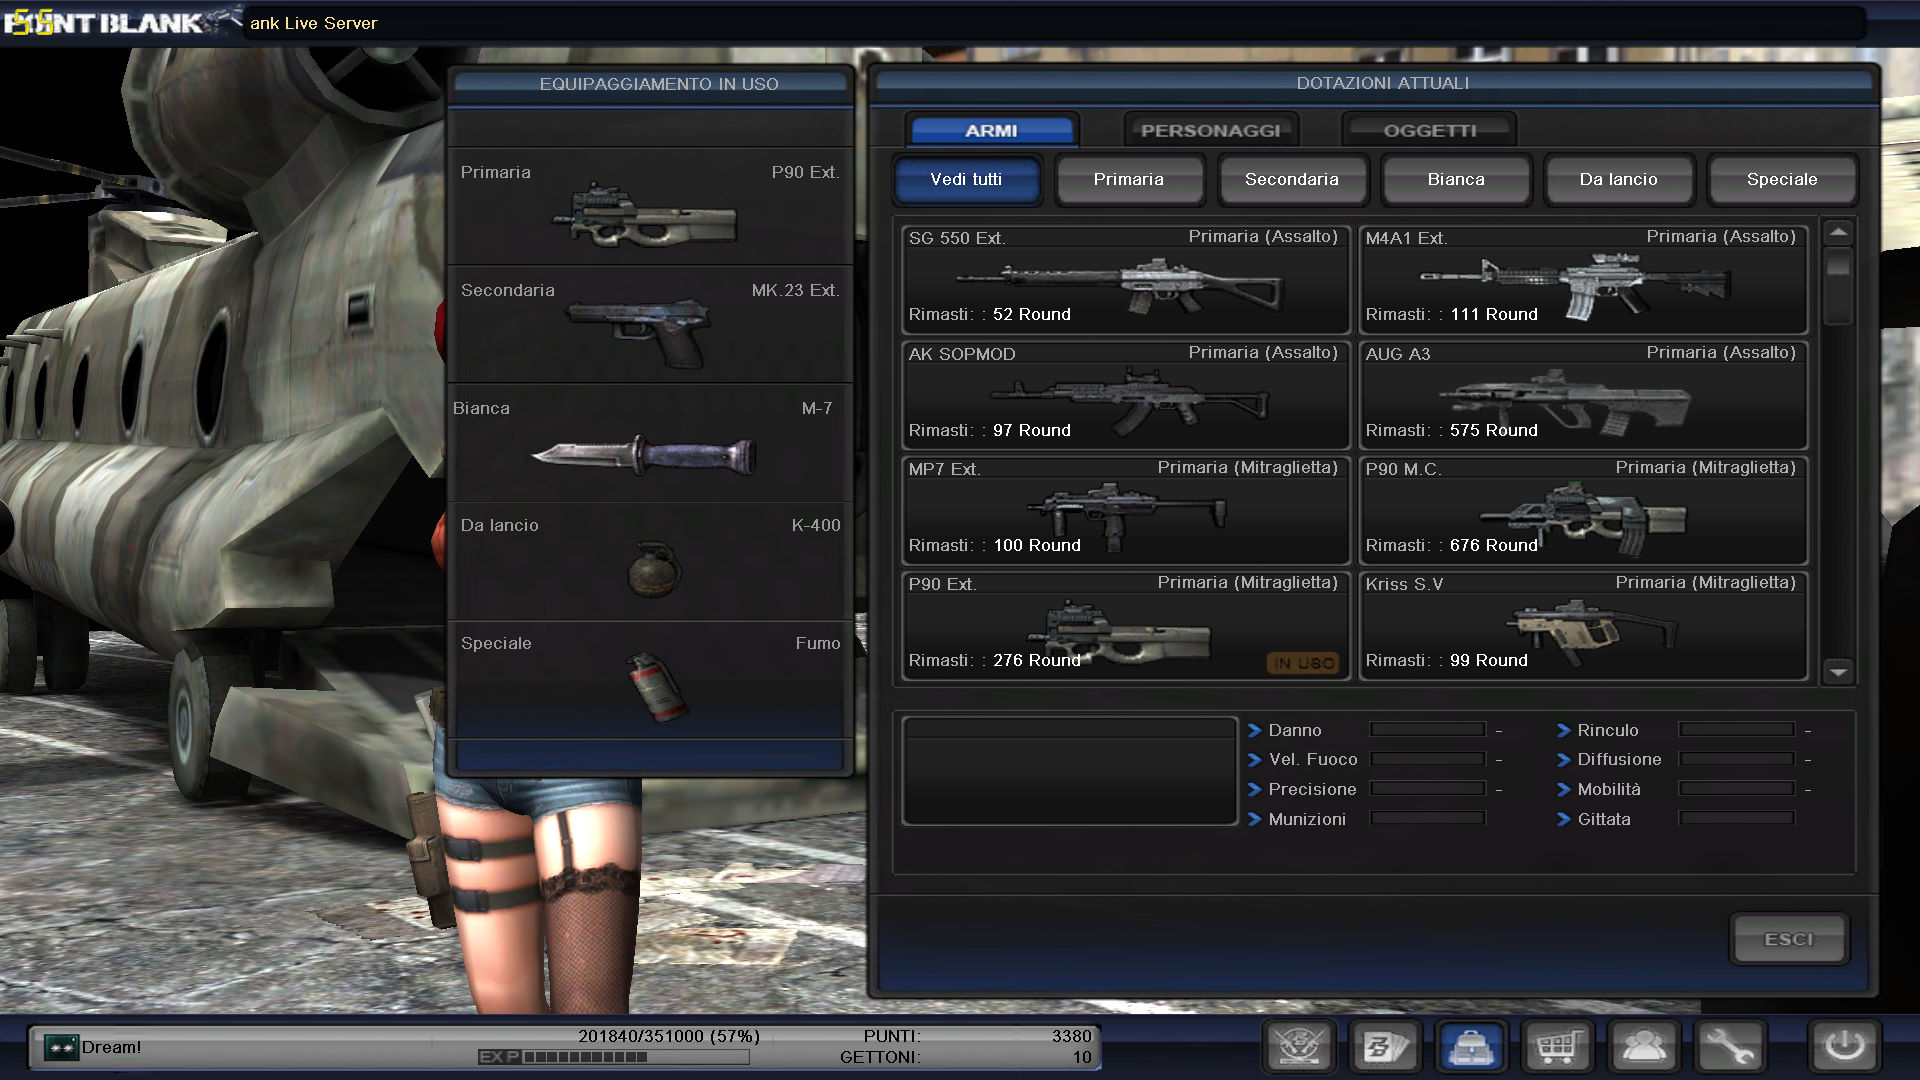Open the wrench settings icon
This screenshot has height=1080, width=1920.
tap(1730, 1047)
